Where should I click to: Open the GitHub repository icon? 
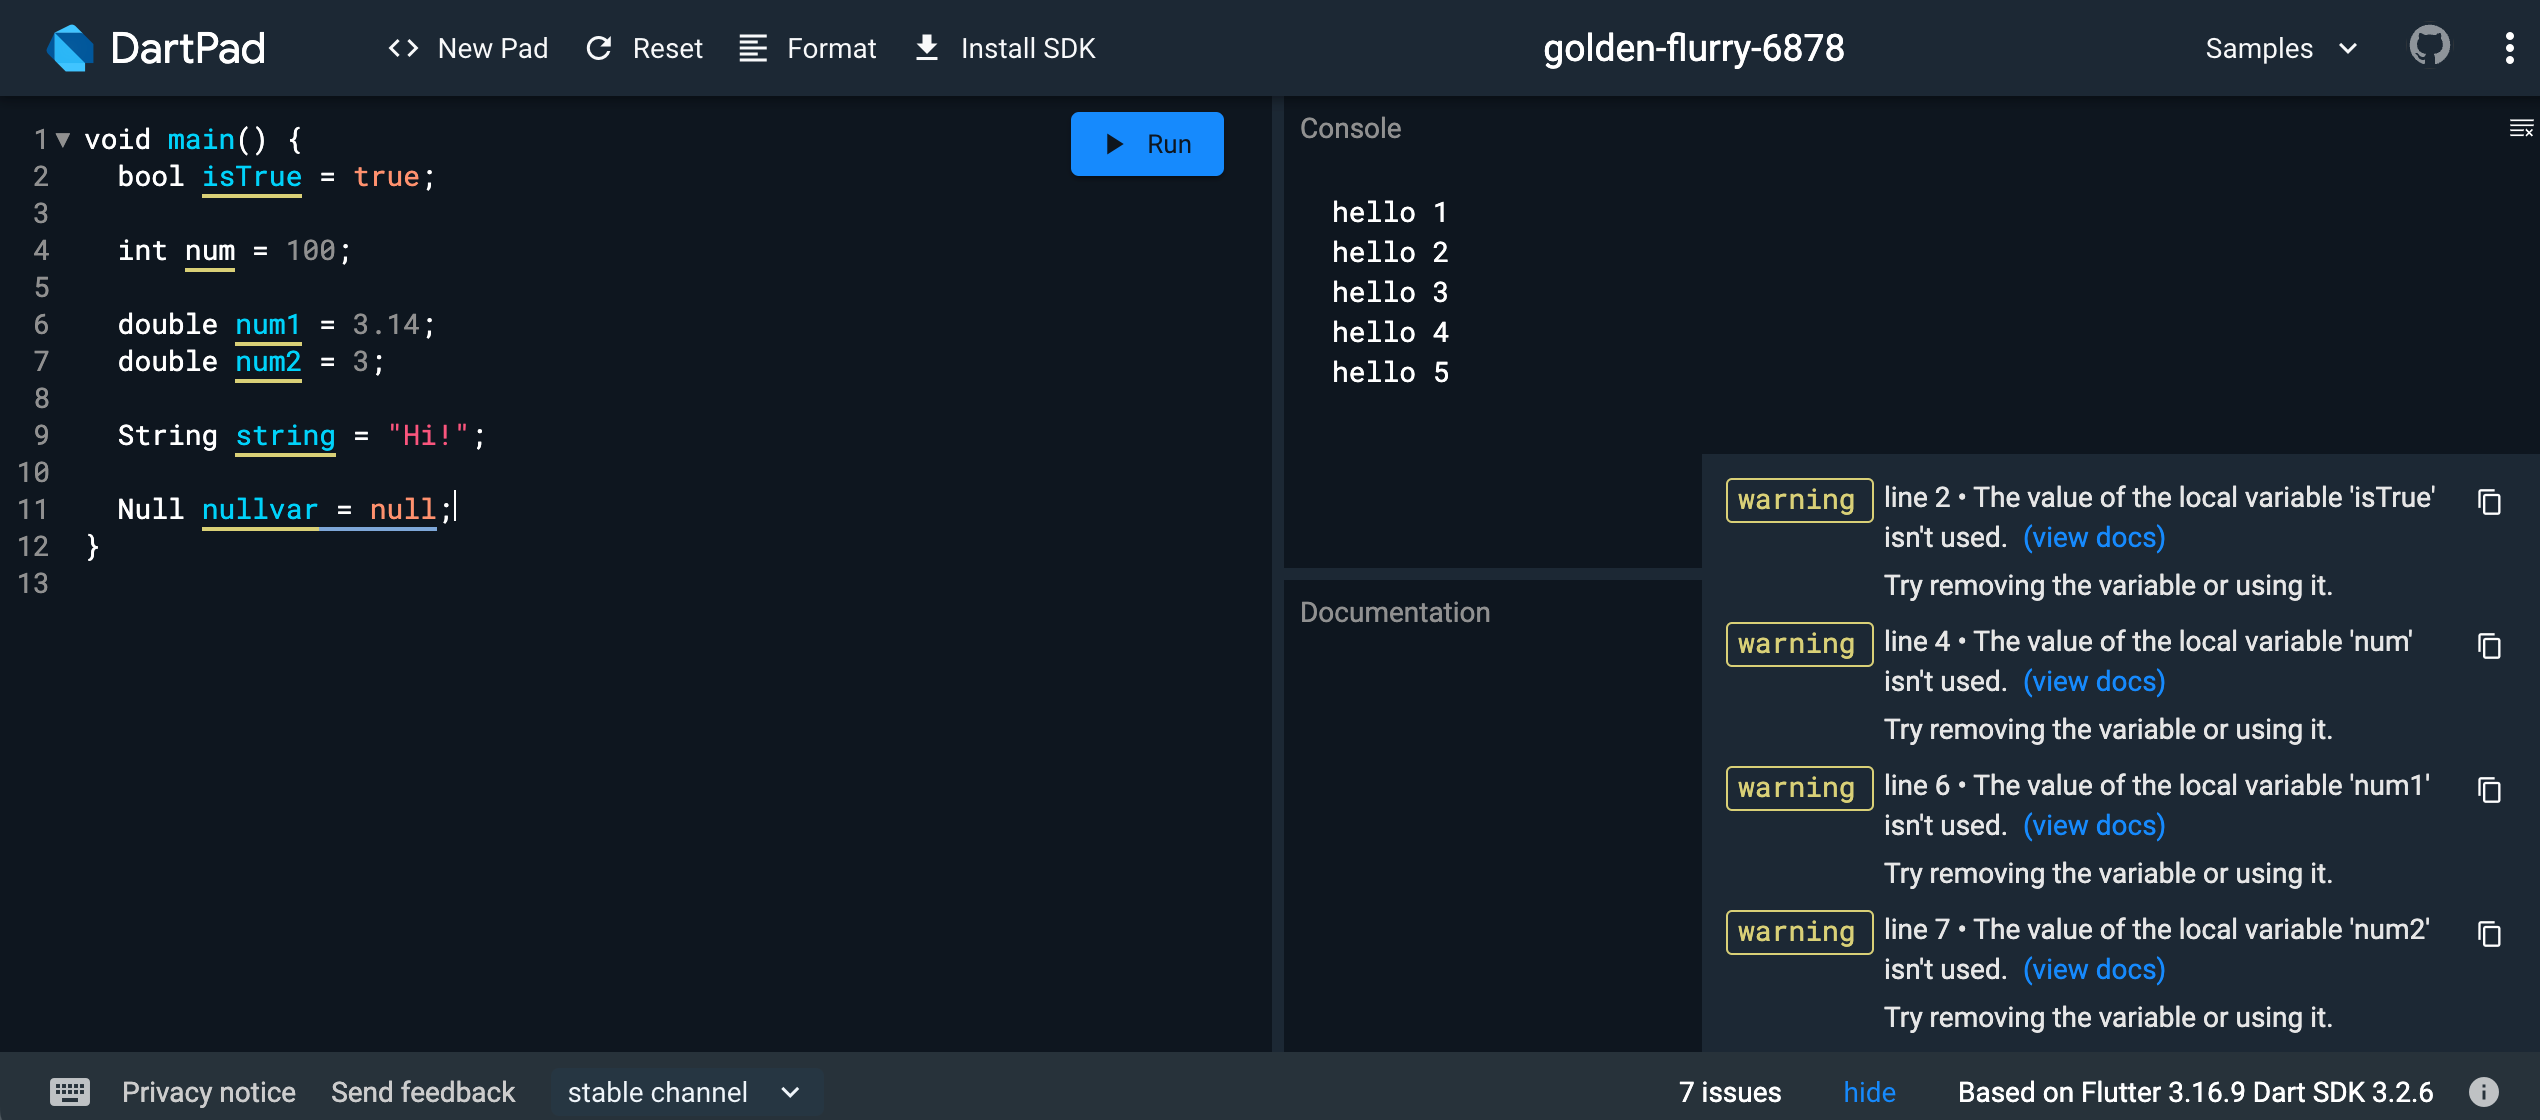tap(2429, 47)
